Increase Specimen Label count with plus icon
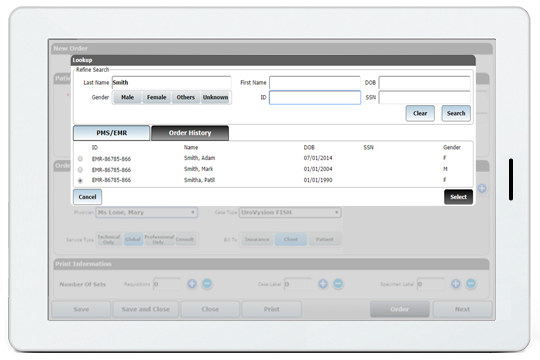This screenshot has width=540, height=360. 456,284
